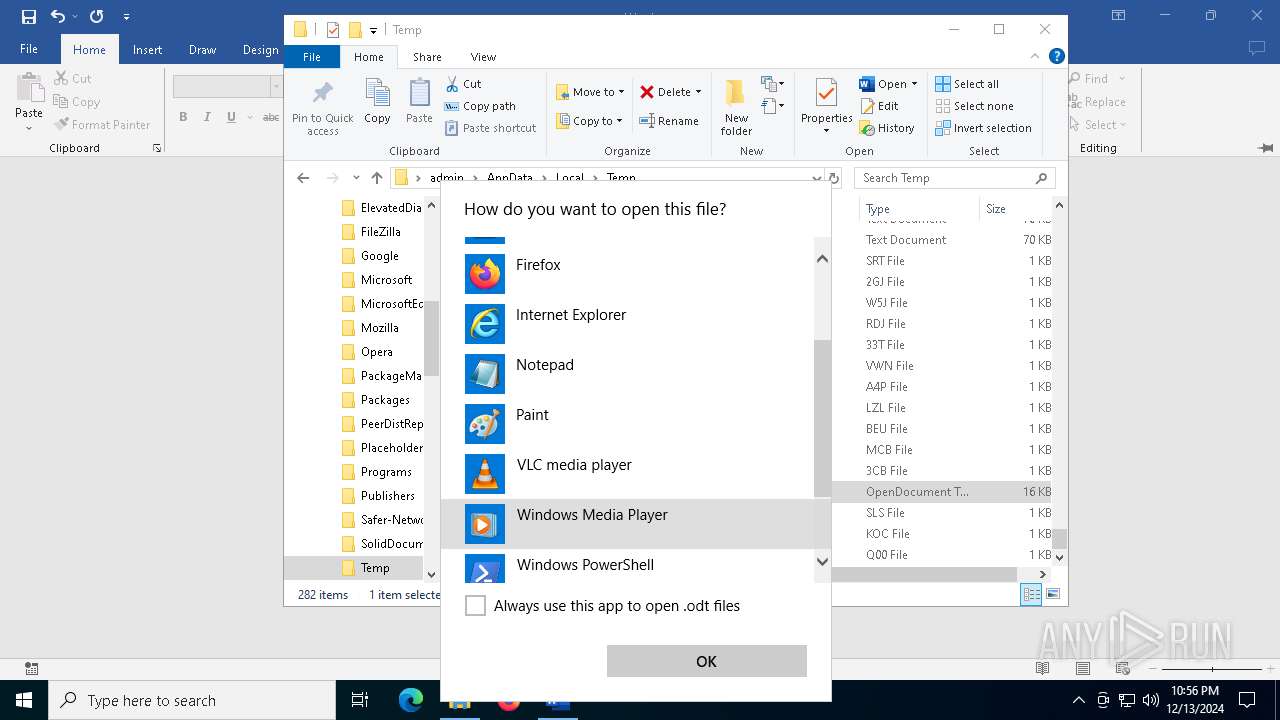
Task: Open the Copy to dropdown
Action: 590,121
